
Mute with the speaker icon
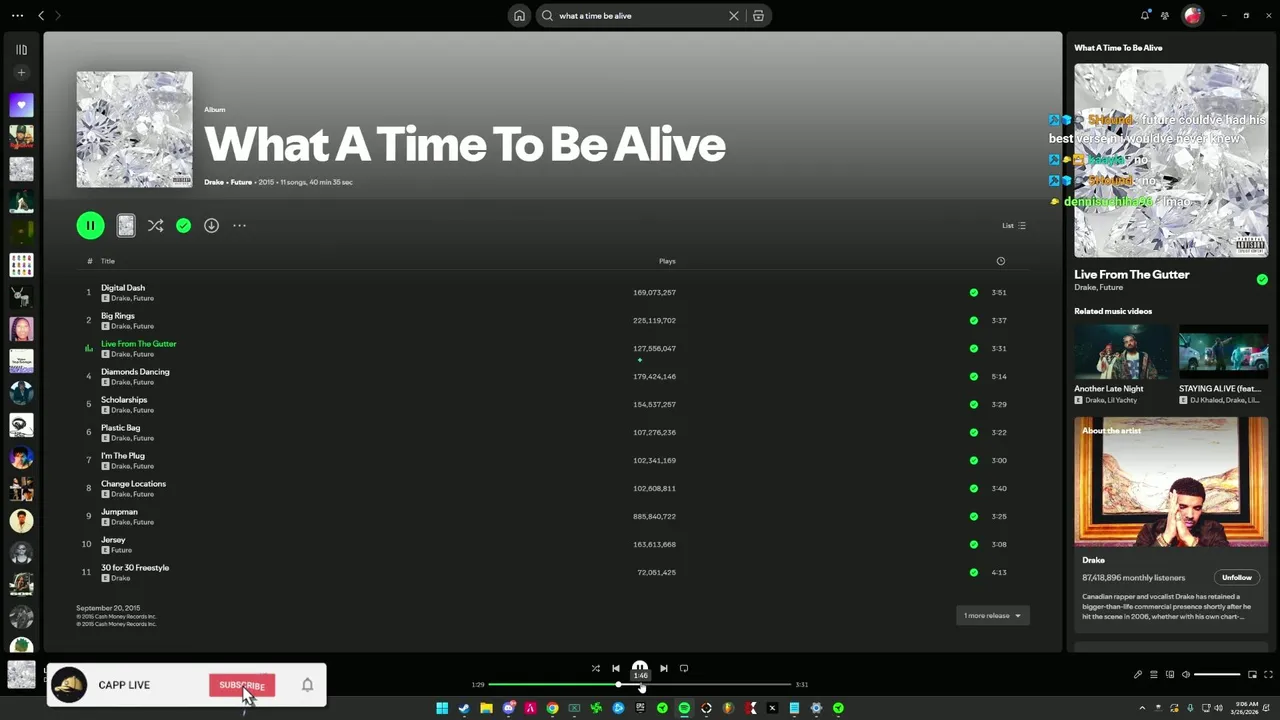[x=1186, y=675]
